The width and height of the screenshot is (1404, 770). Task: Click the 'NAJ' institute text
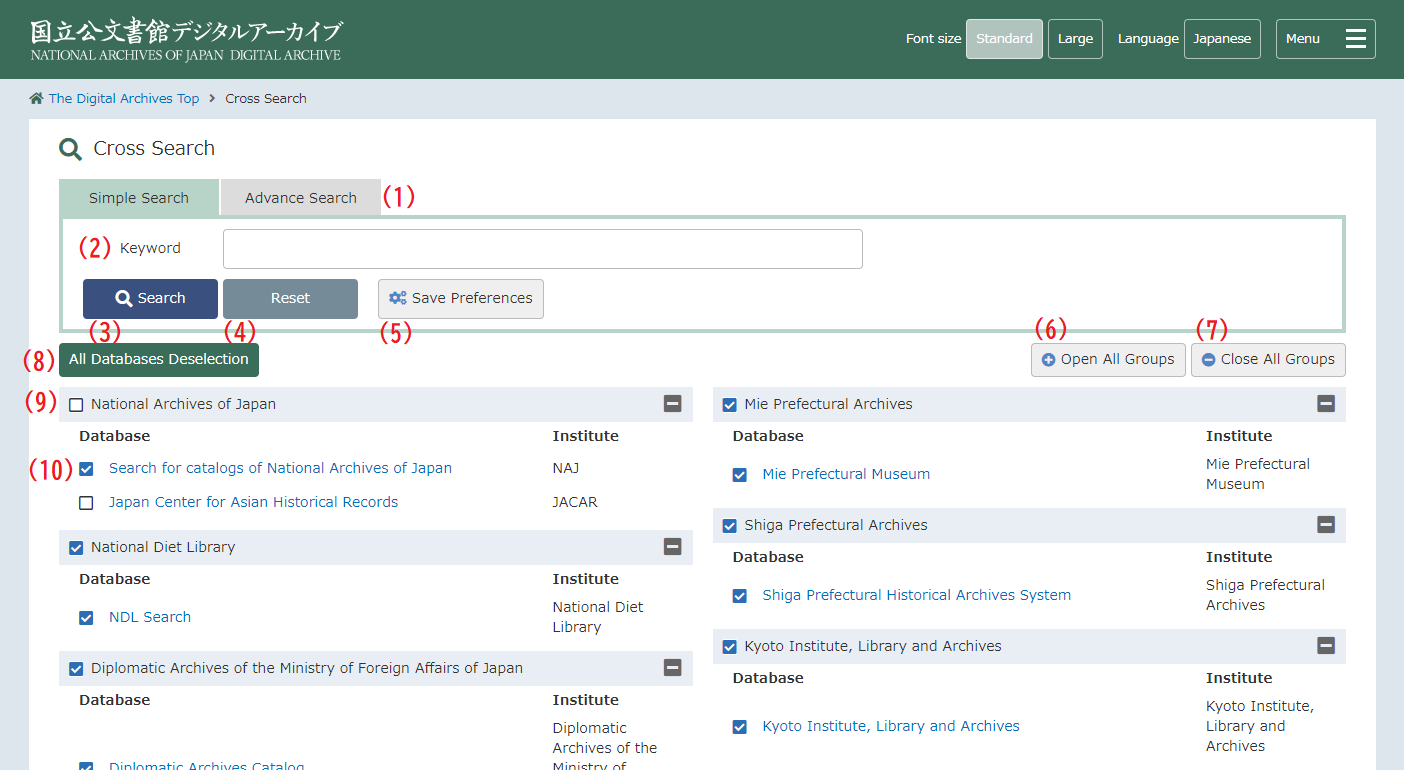click(566, 468)
